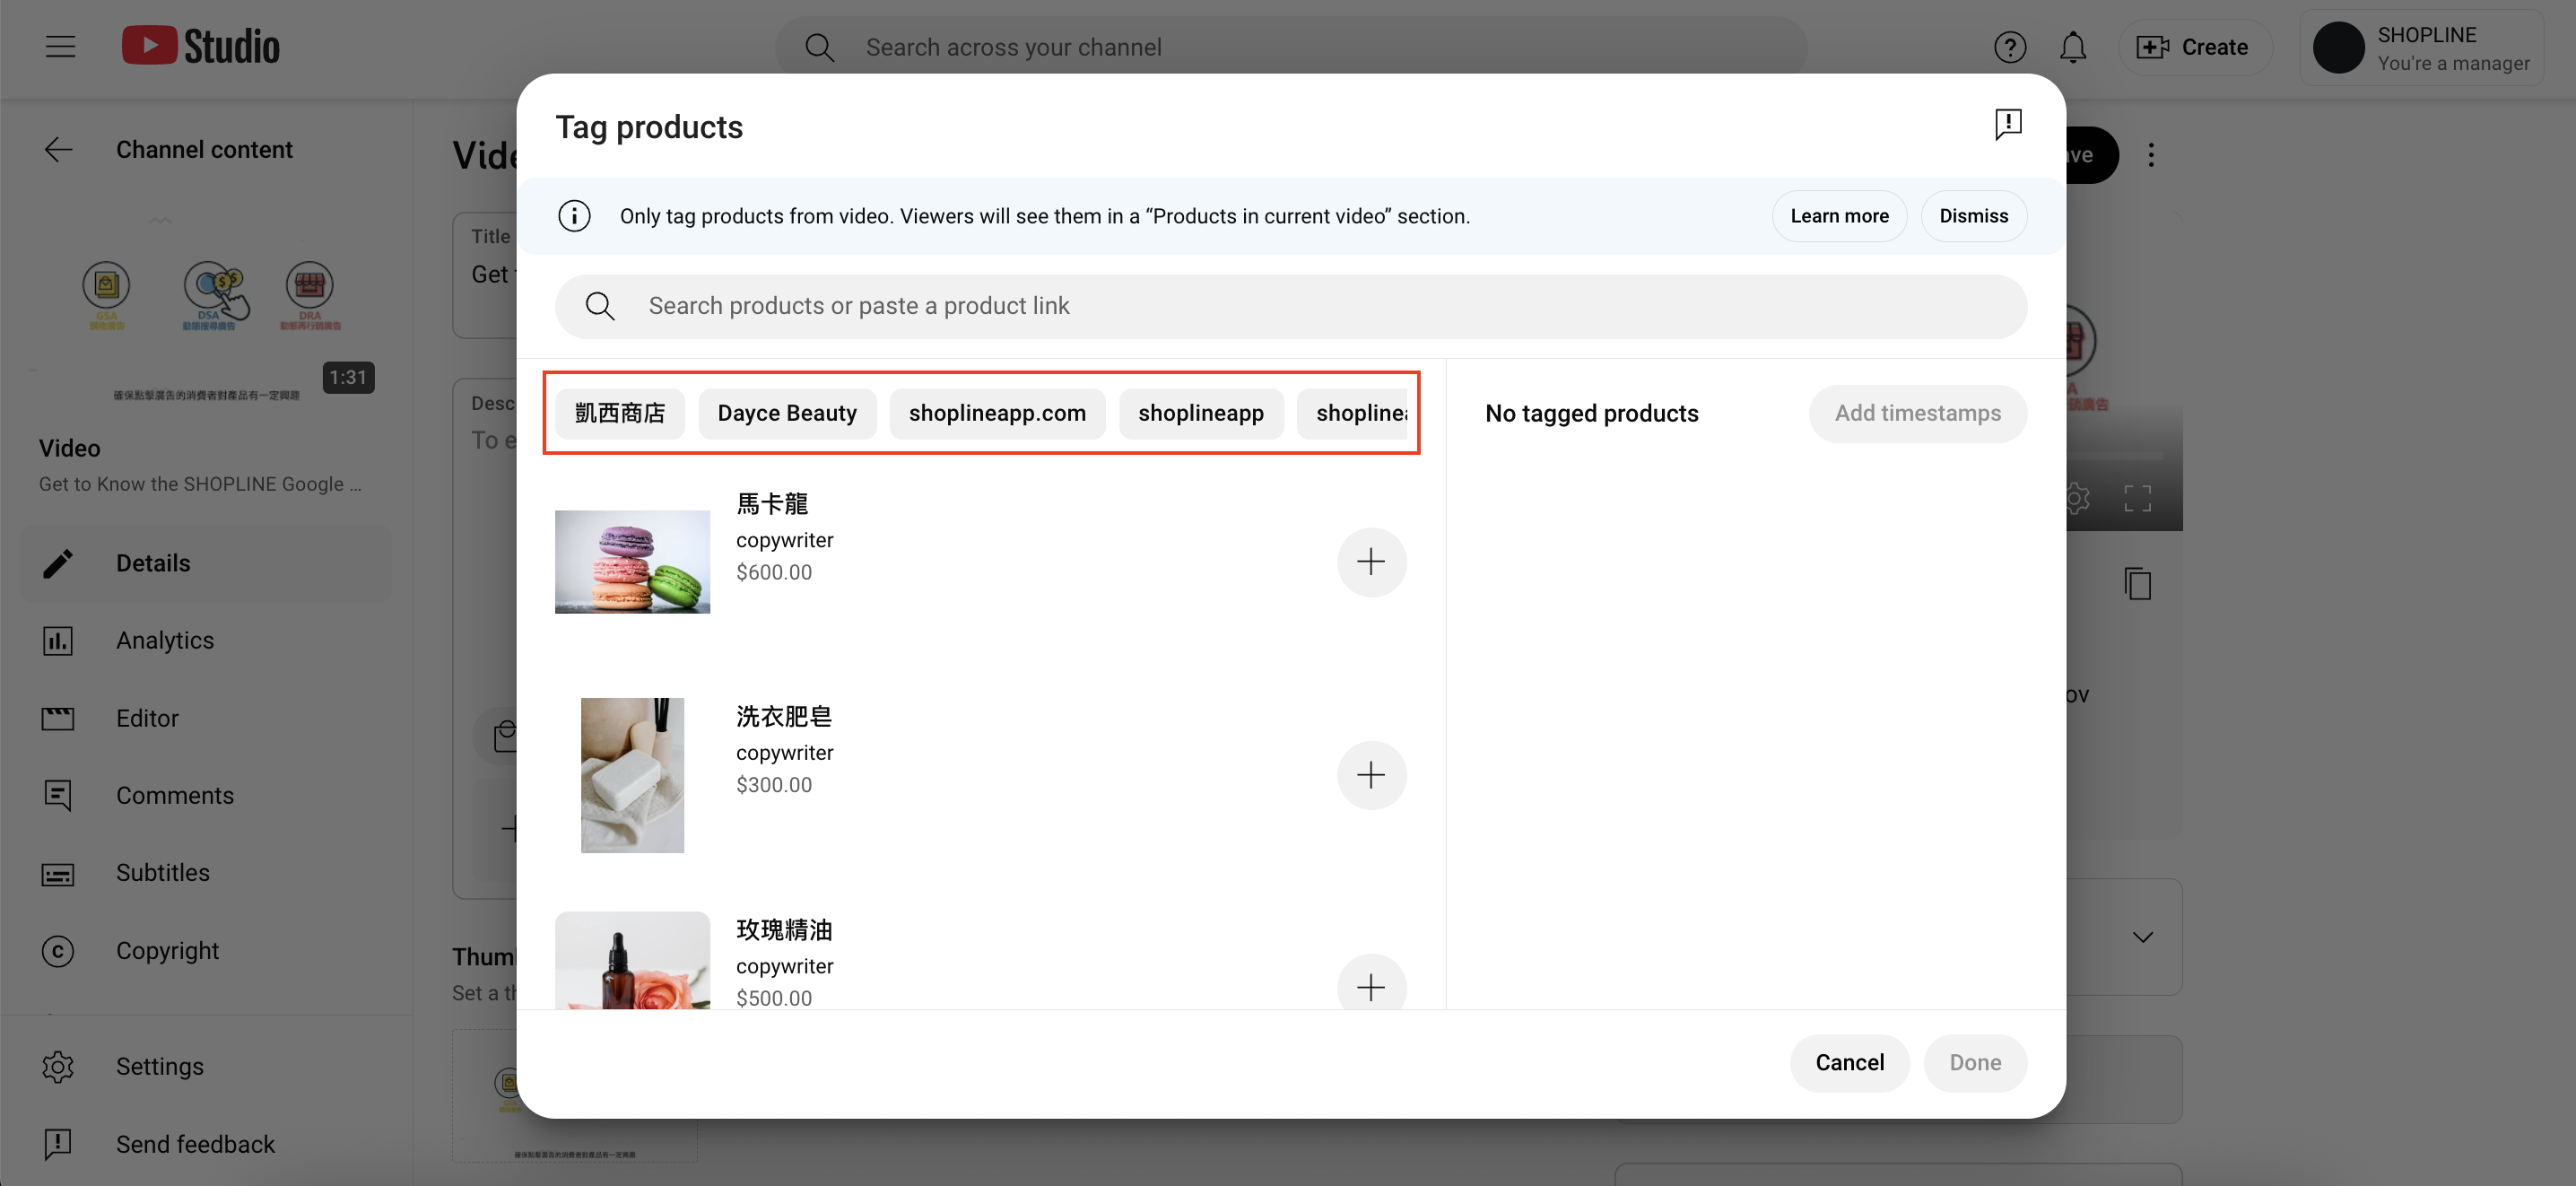Add 馬卡龍 product with plus button
This screenshot has width=2576, height=1186.
point(1371,562)
